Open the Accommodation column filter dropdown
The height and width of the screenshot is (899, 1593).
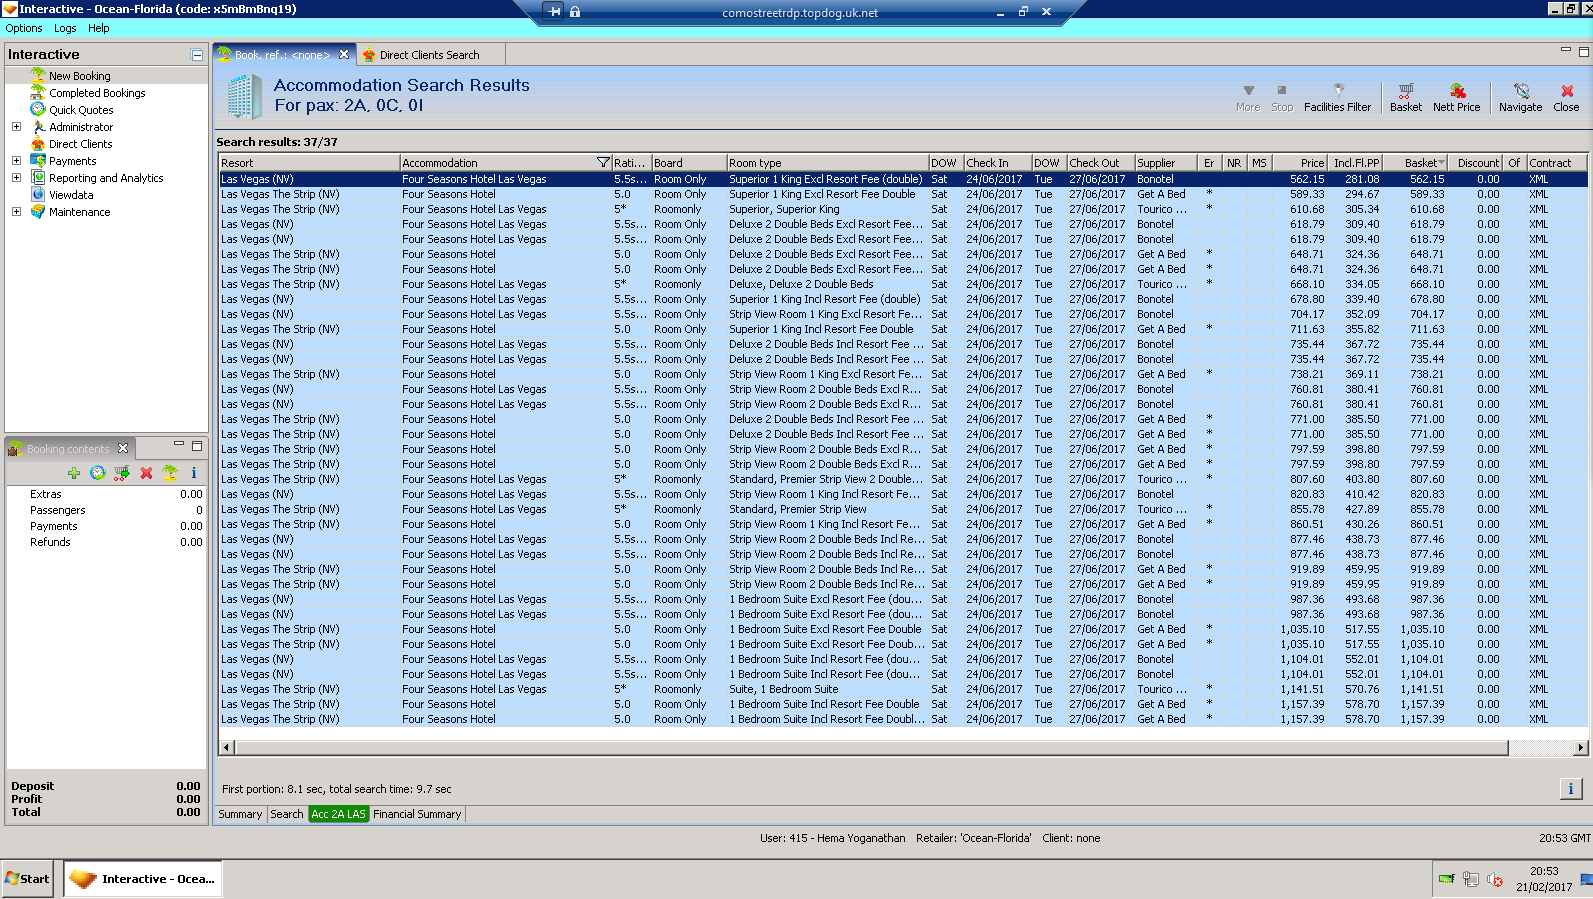pyautogui.click(x=603, y=163)
